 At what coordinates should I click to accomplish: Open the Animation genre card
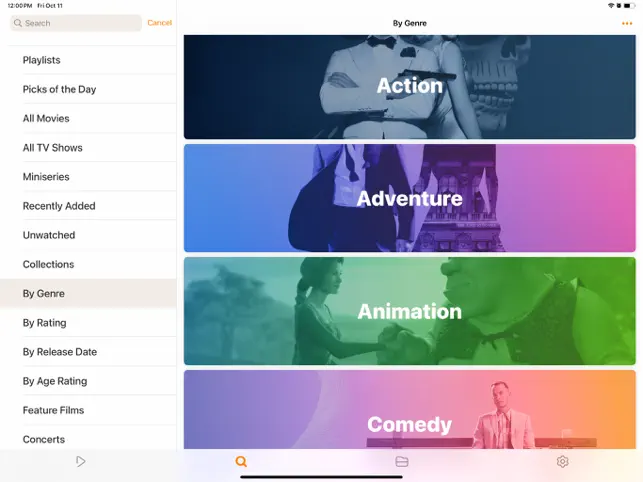tap(410, 311)
